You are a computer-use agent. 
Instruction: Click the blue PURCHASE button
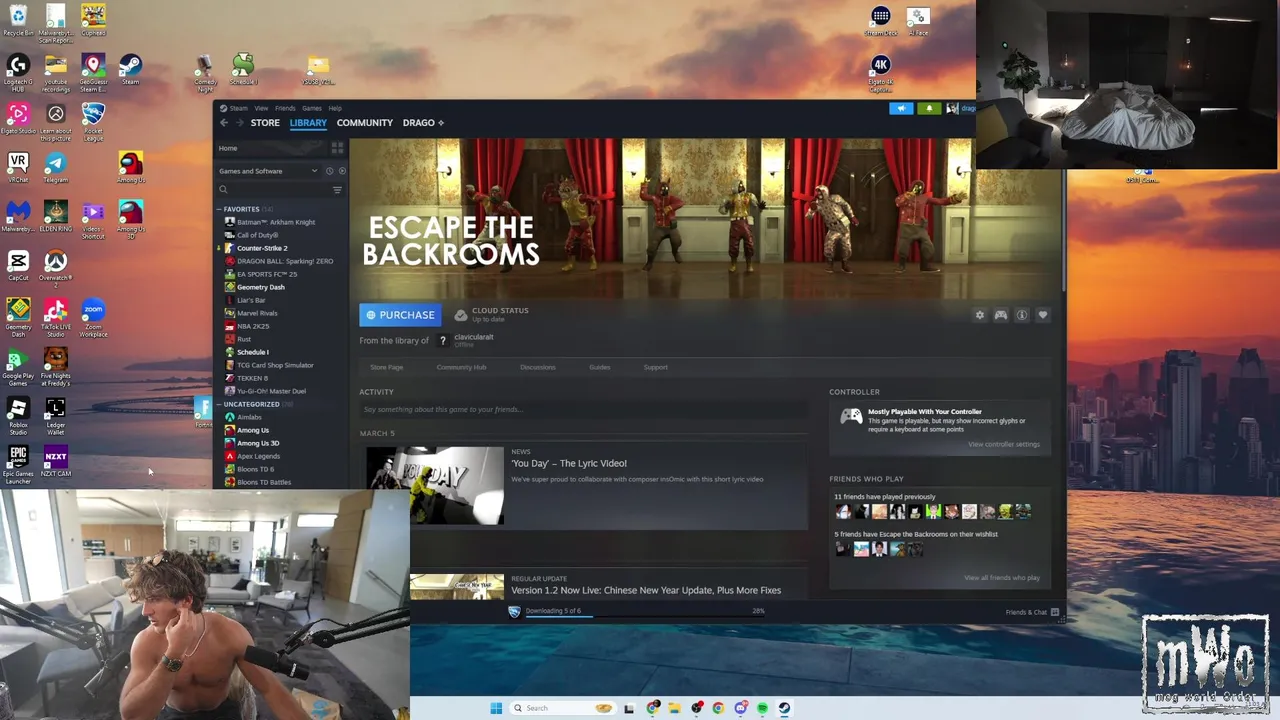400,315
